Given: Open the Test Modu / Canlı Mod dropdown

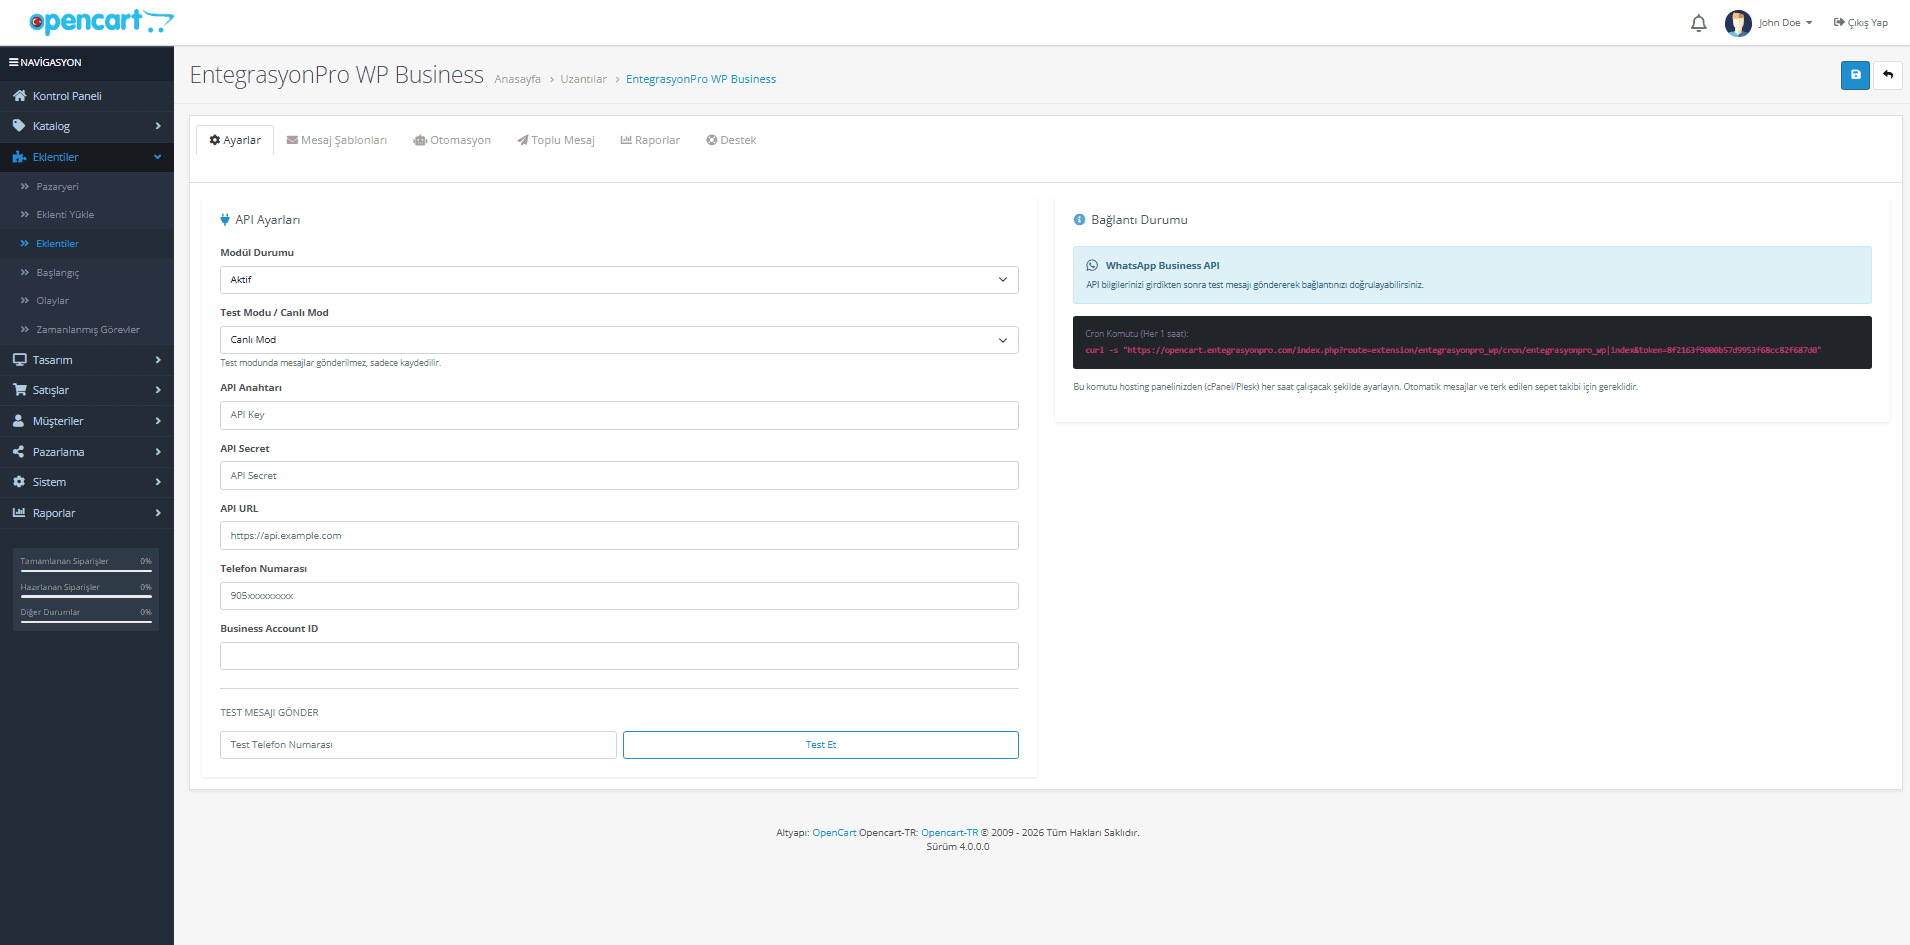Looking at the screenshot, I should (x=619, y=340).
